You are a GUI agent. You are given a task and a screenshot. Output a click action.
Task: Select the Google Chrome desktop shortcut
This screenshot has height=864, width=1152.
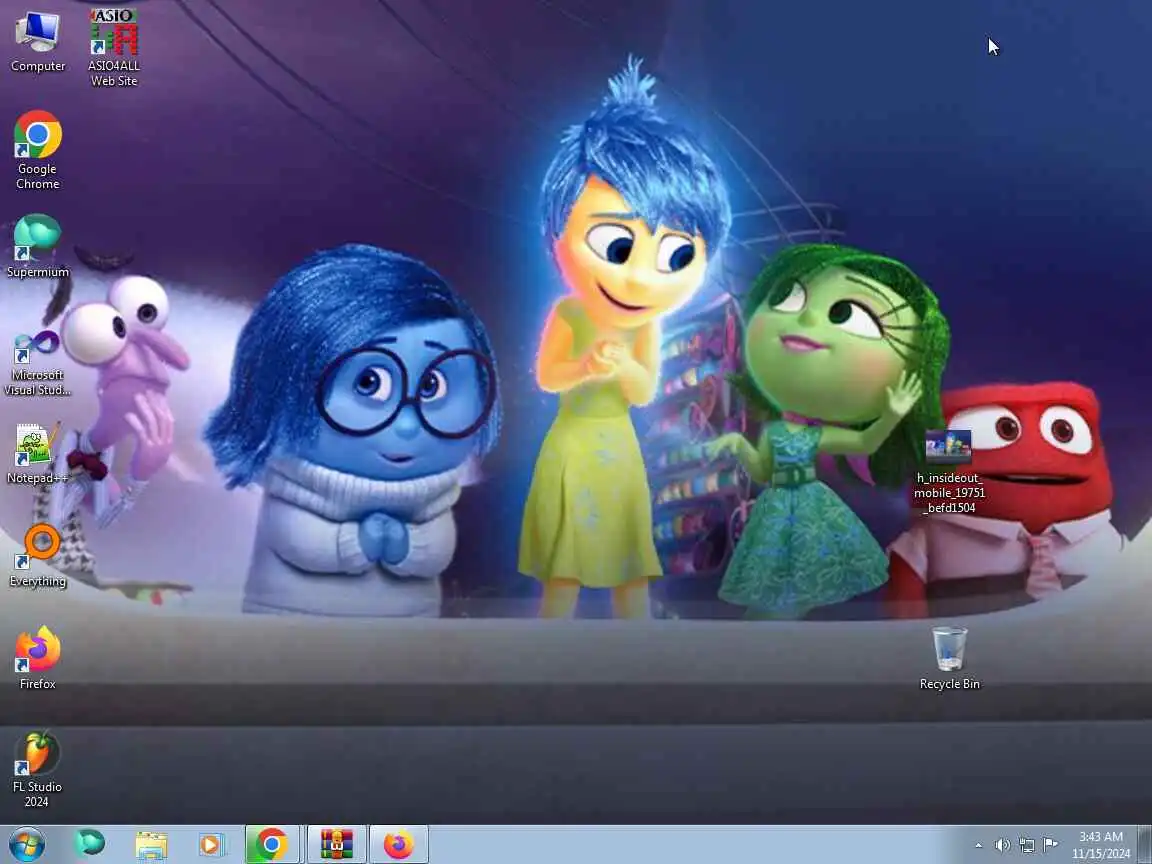(x=37, y=151)
